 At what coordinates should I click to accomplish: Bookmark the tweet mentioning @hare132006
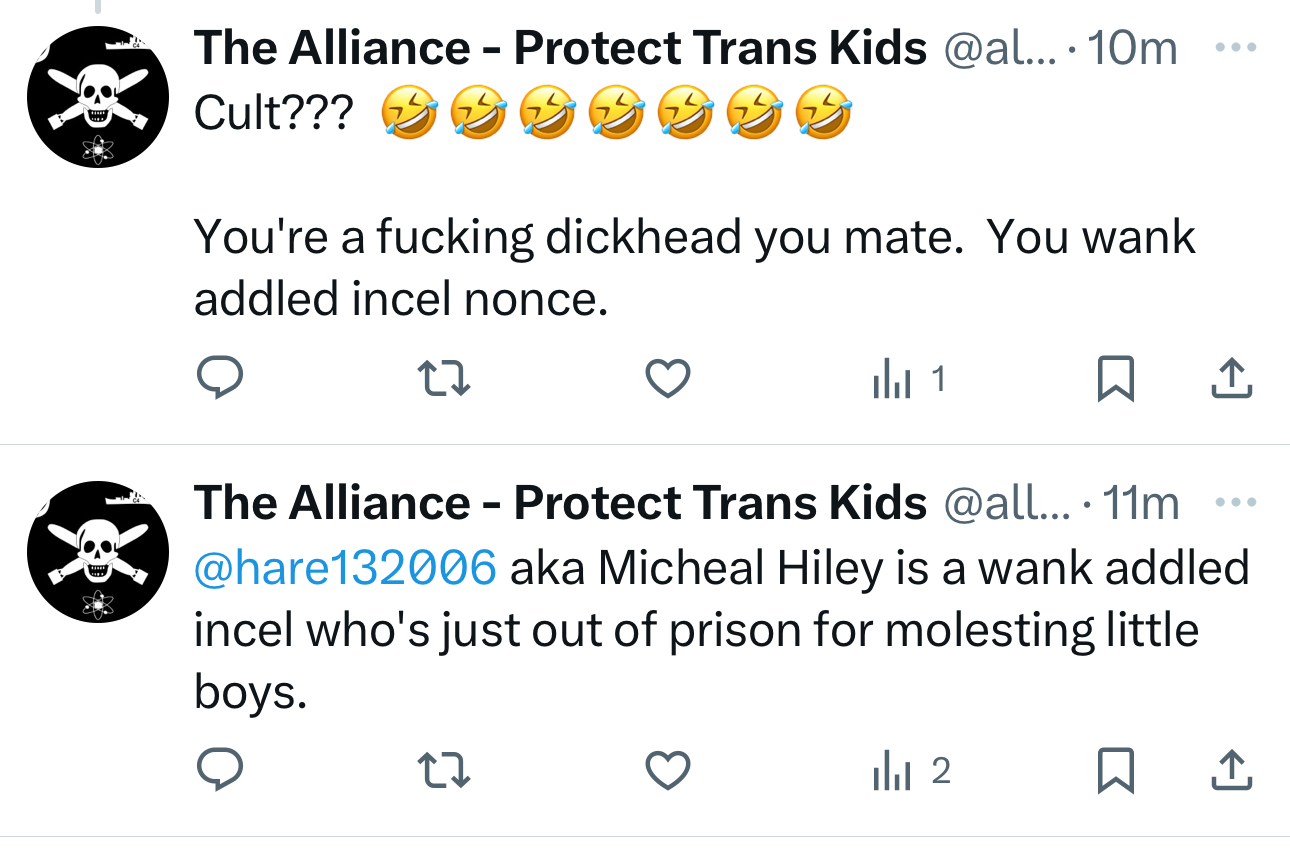pos(1115,770)
